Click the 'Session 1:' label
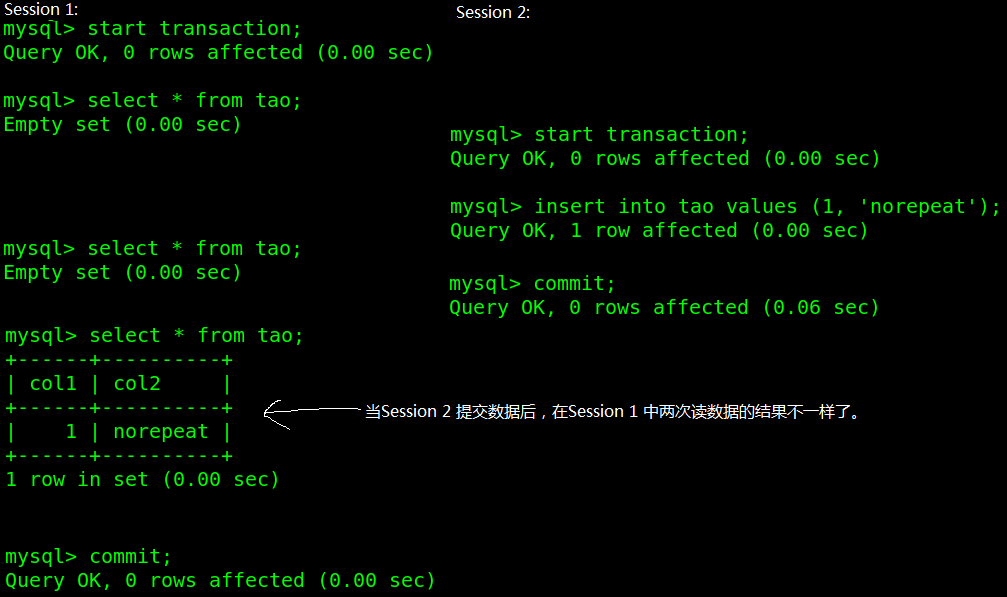This screenshot has height=597, width=1007. coord(41,10)
